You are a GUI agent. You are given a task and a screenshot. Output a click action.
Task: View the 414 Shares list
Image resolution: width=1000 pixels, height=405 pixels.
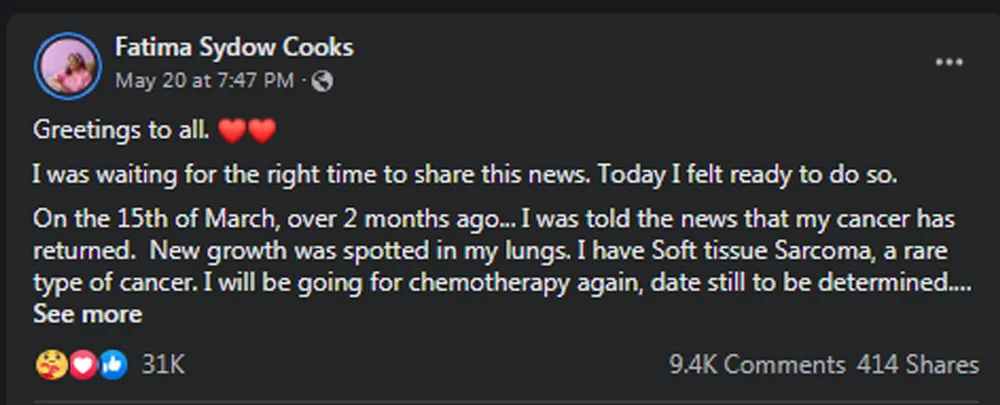(x=917, y=365)
